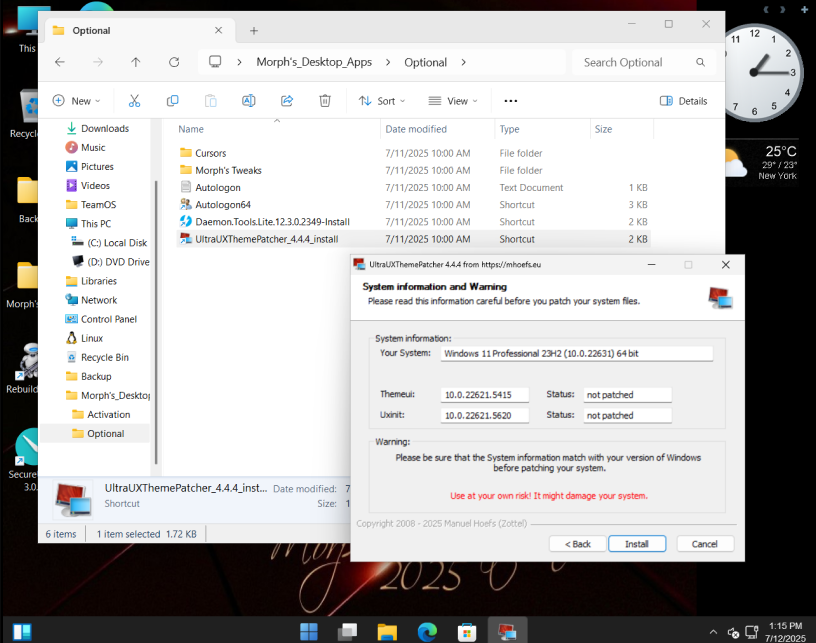Select Daemon.Tools.Lite install shortcut
816x643 pixels.
(x=414, y=222)
